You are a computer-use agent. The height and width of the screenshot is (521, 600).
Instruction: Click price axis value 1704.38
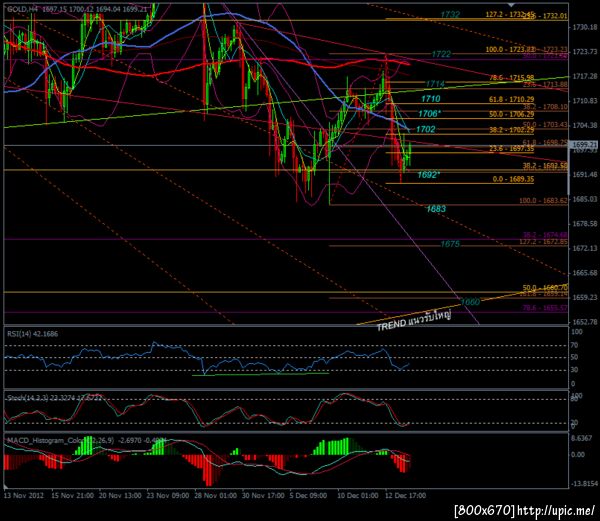pyautogui.click(x=585, y=125)
